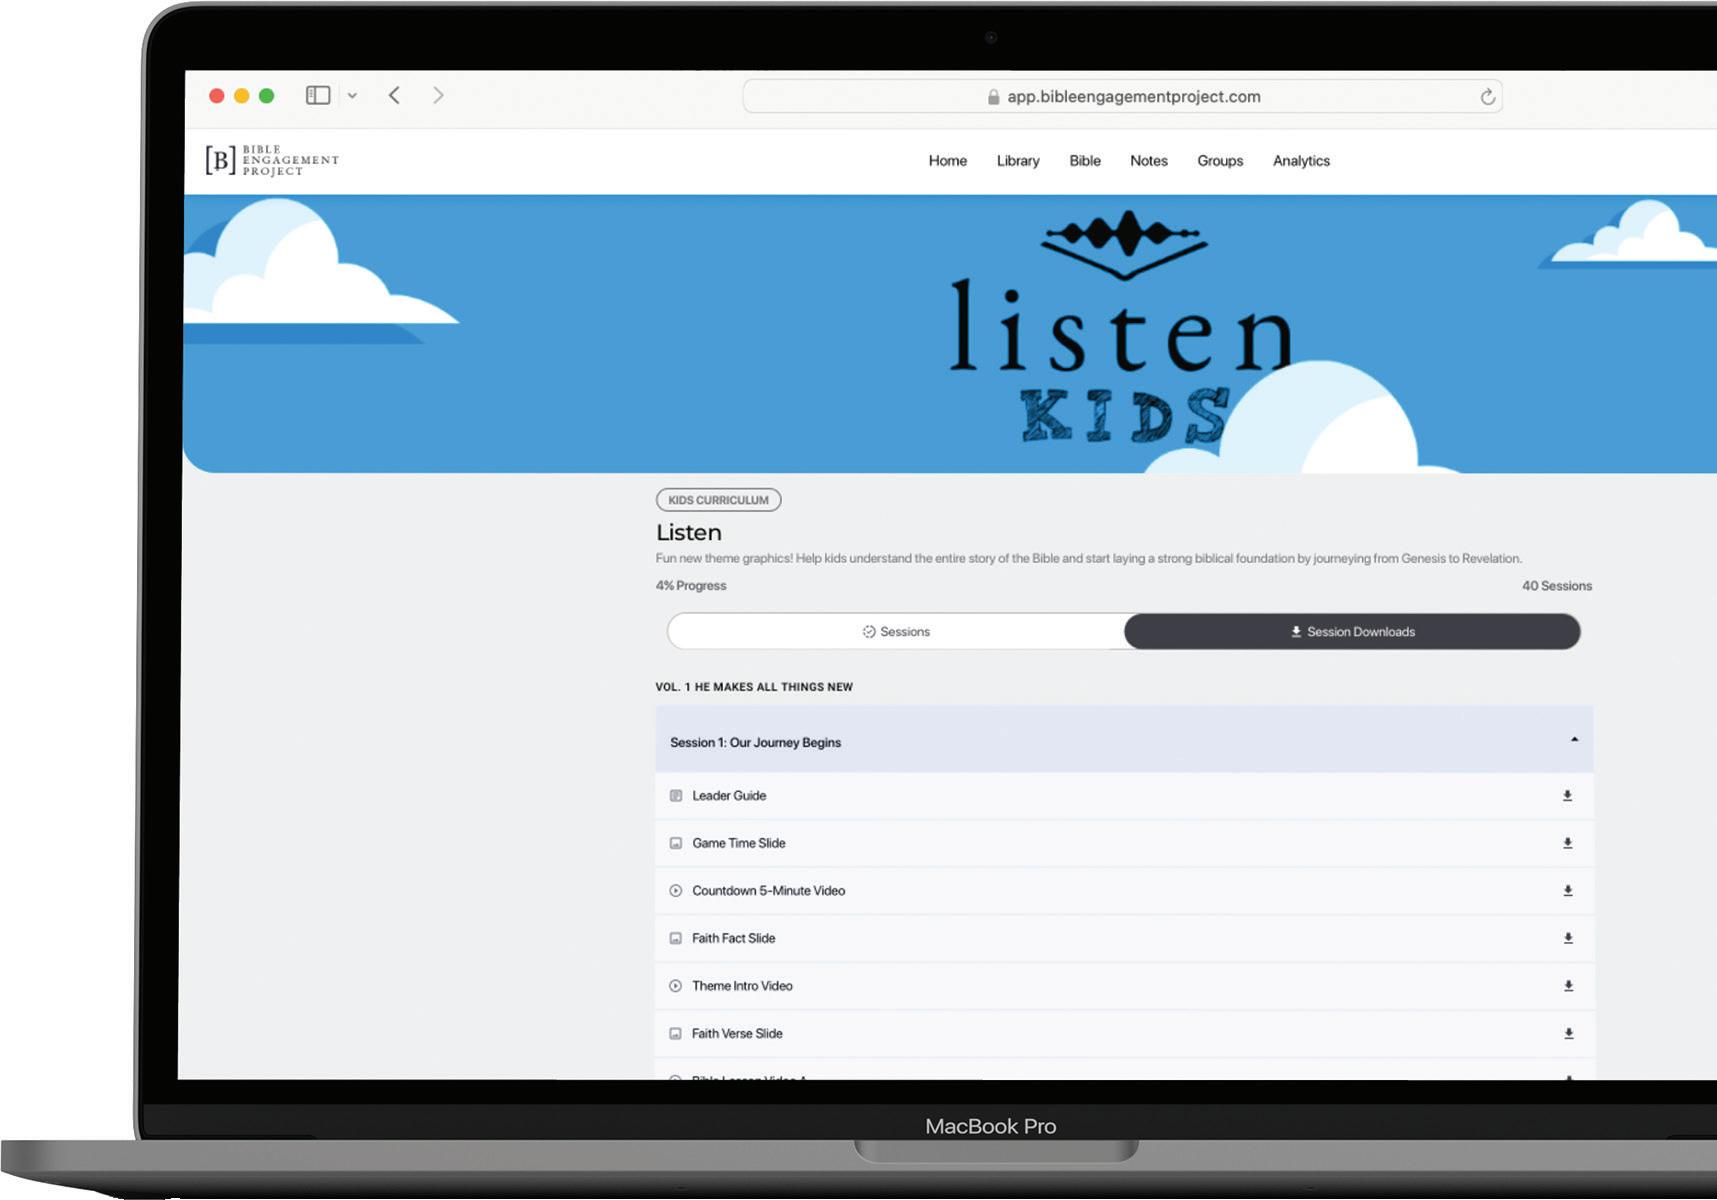This screenshot has width=1717, height=1200.
Task: Open the Notes page
Action: [x=1149, y=161]
